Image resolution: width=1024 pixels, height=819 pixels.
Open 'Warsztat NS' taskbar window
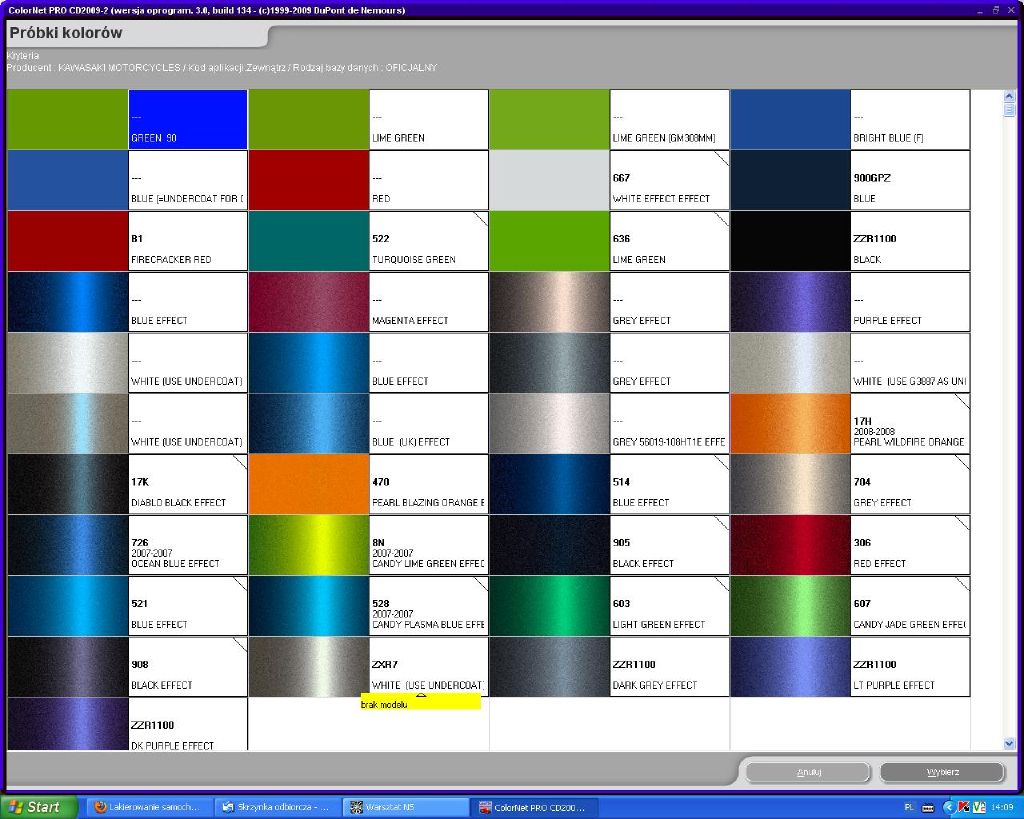click(404, 807)
